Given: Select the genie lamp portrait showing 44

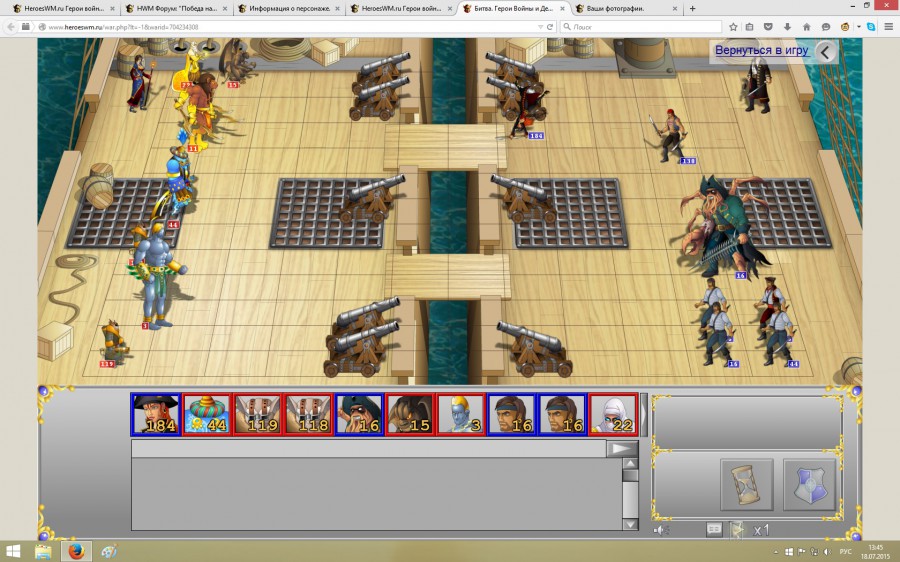Looking at the screenshot, I should (207, 414).
